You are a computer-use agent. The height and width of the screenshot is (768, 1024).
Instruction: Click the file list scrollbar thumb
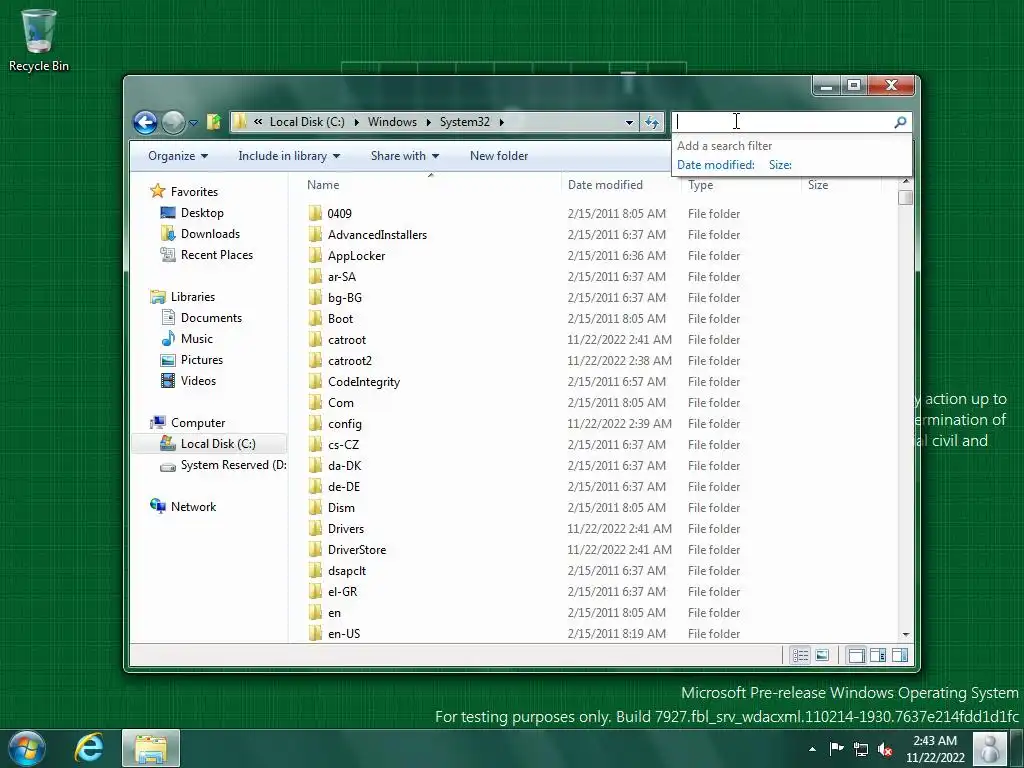905,197
